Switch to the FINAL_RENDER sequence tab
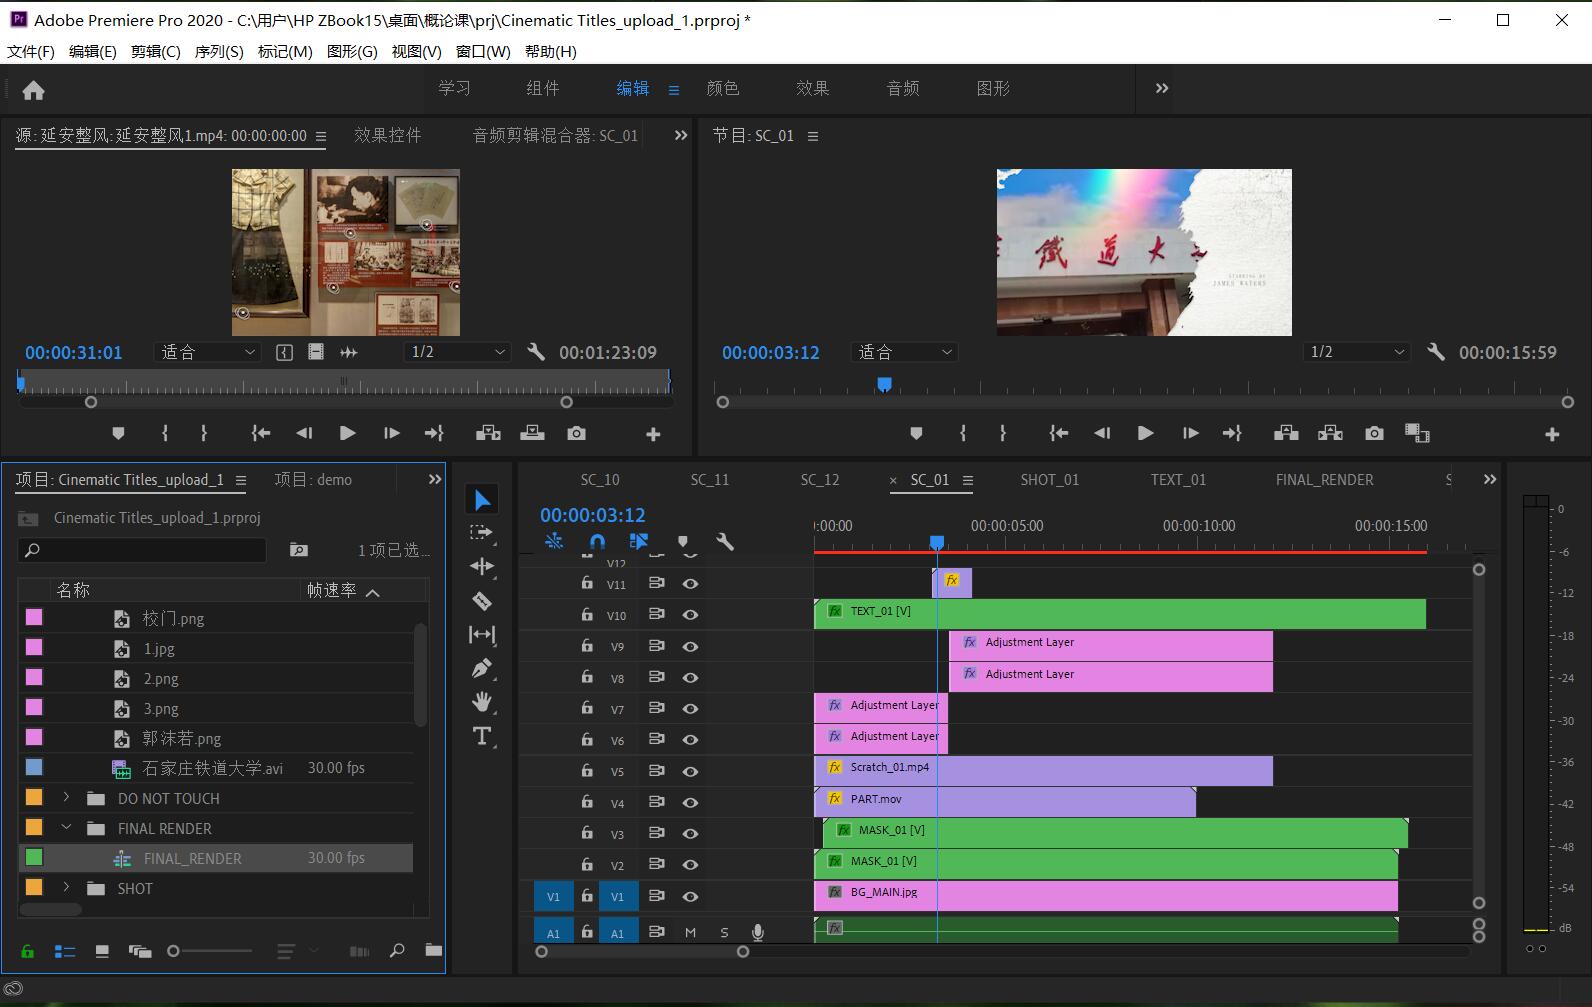This screenshot has width=1592, height=1007. click(x=1324, y=480)
